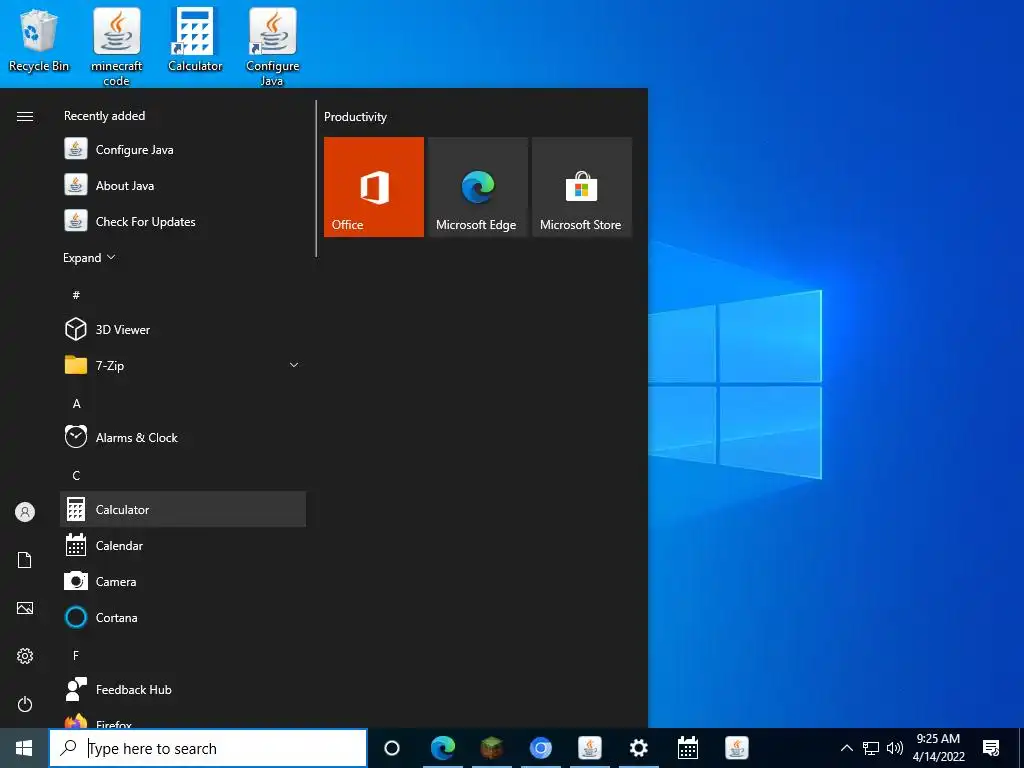
Task: Click the Recently added heading
Action: [x=104, y=116]
